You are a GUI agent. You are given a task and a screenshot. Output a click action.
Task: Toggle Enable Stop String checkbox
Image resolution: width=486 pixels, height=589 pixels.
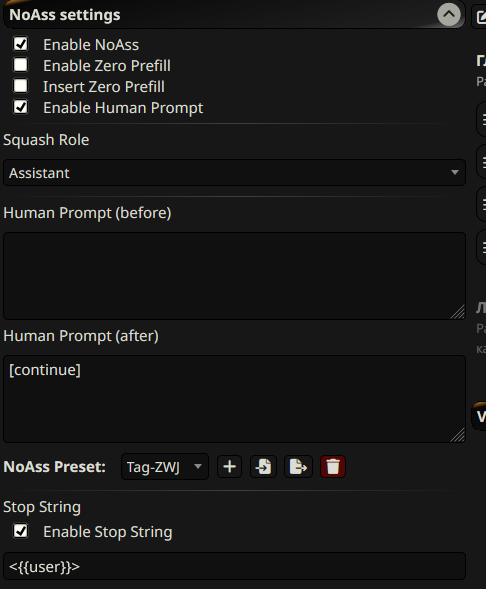pyautogui.click(x=21, y=531)
